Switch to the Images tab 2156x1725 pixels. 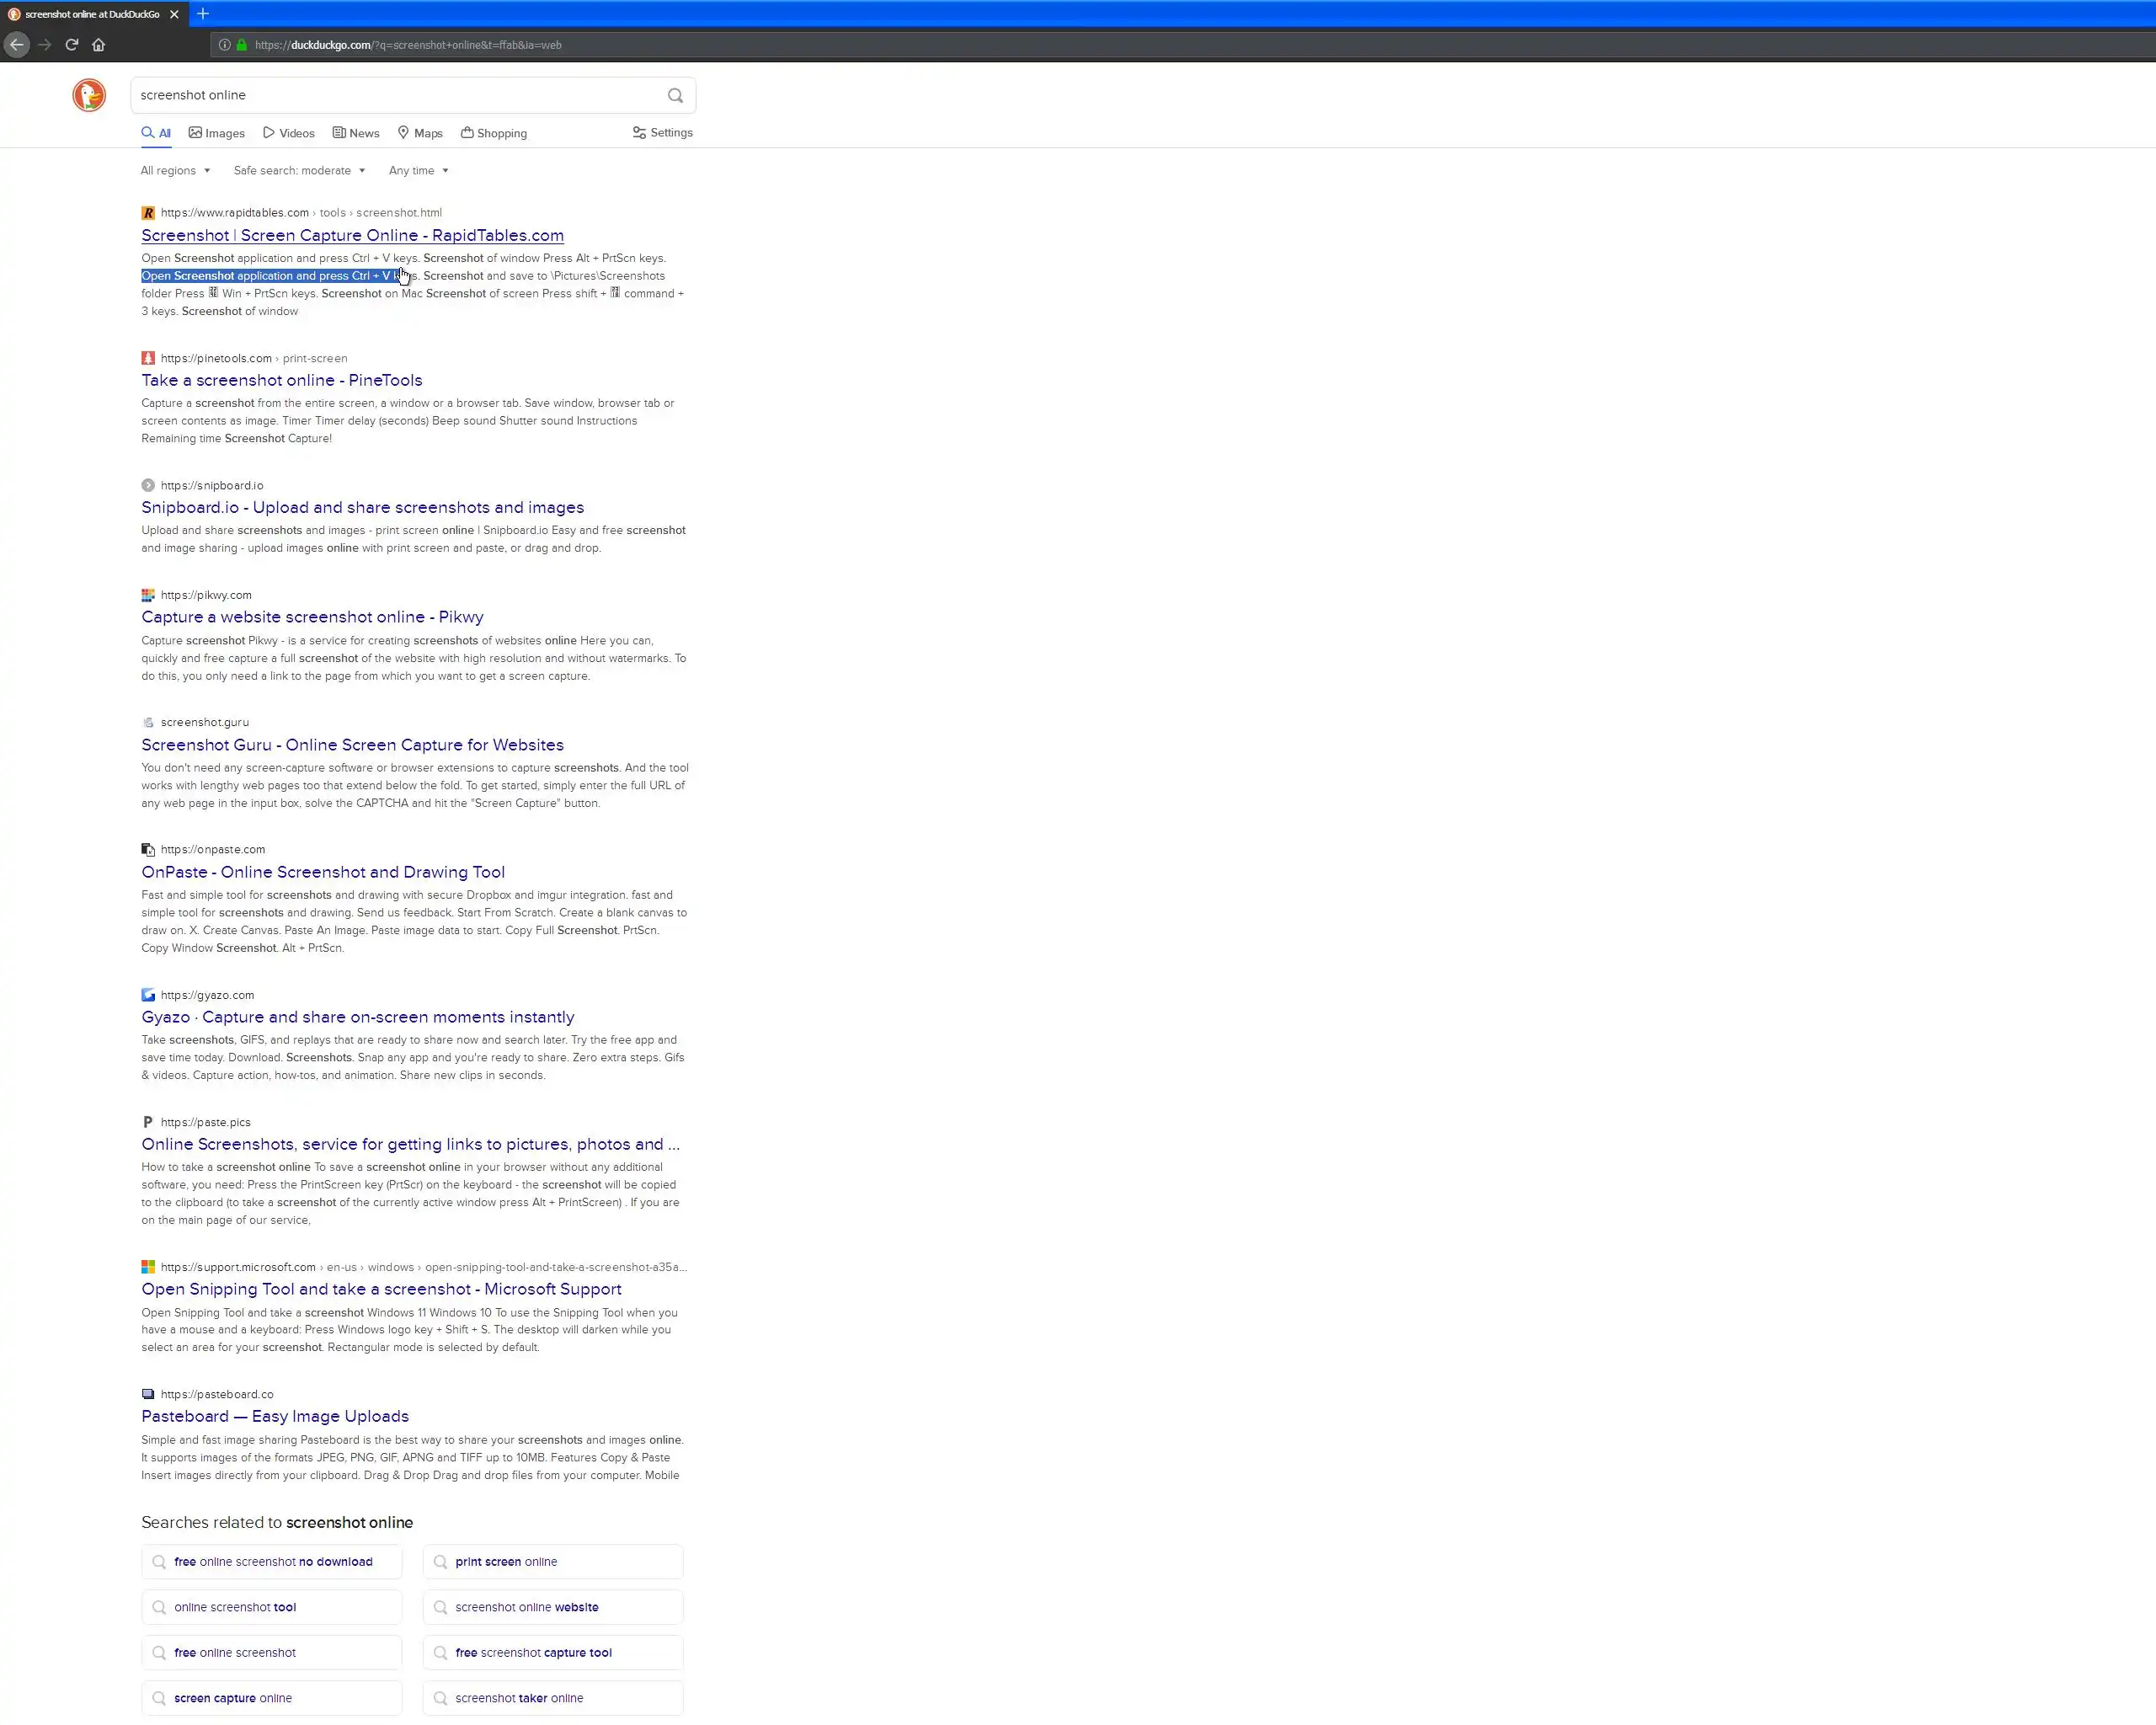click(x=217, y=133)
